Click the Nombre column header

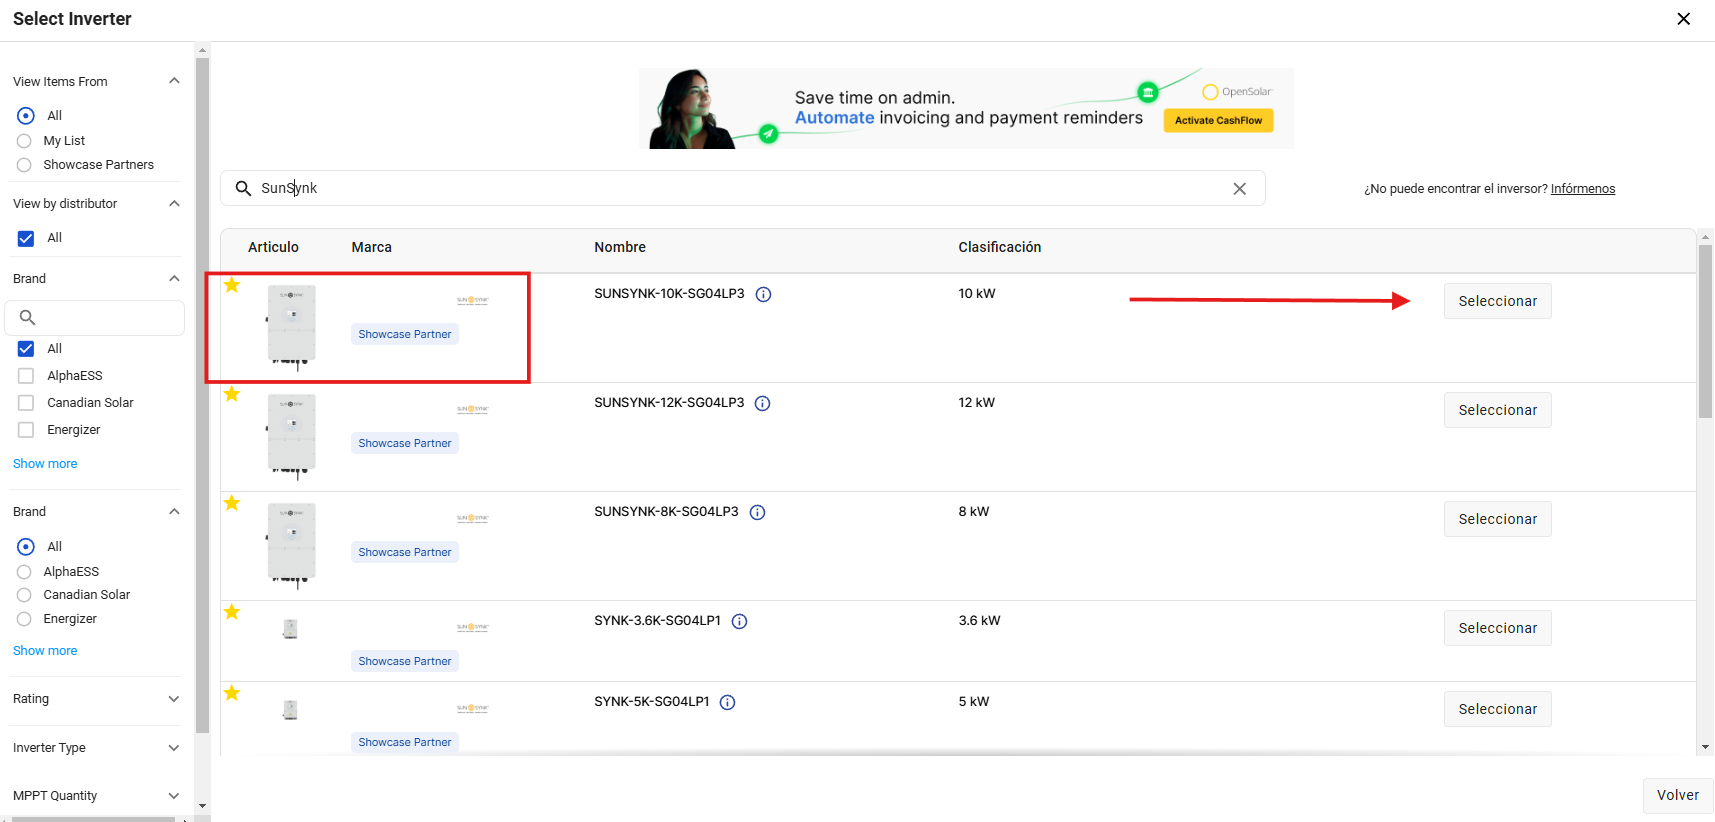pyautogui.click(x=620, y=247)
